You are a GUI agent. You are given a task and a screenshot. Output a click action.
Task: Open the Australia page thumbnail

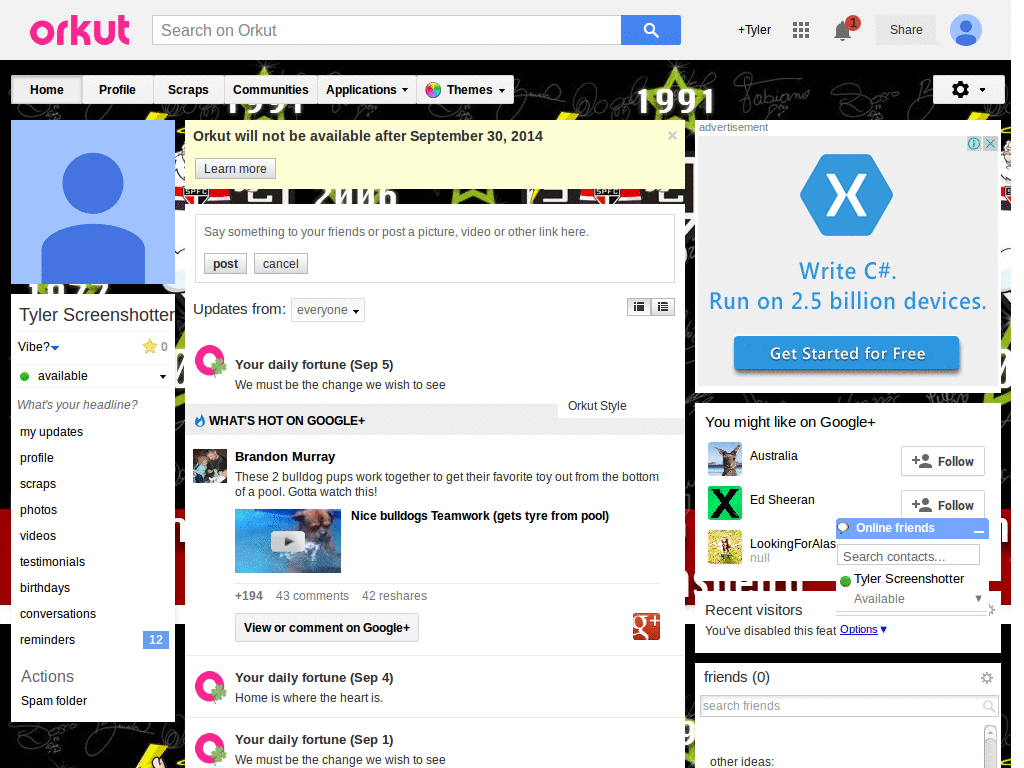click(725, 459)
